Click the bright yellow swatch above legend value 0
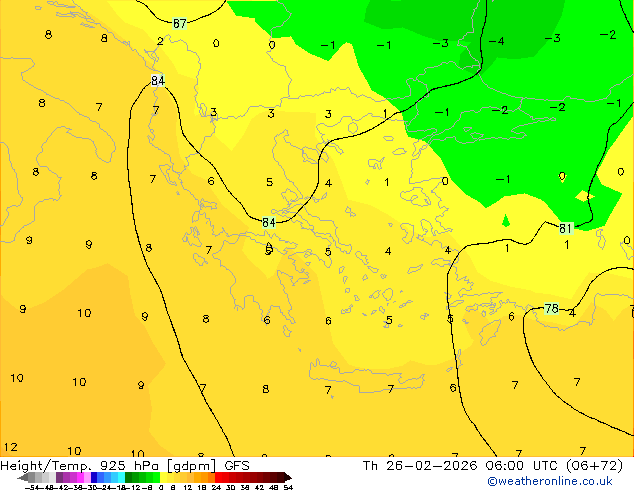This screenshot has width=634, height=490. pyautogui.click(x=163, y=478)
